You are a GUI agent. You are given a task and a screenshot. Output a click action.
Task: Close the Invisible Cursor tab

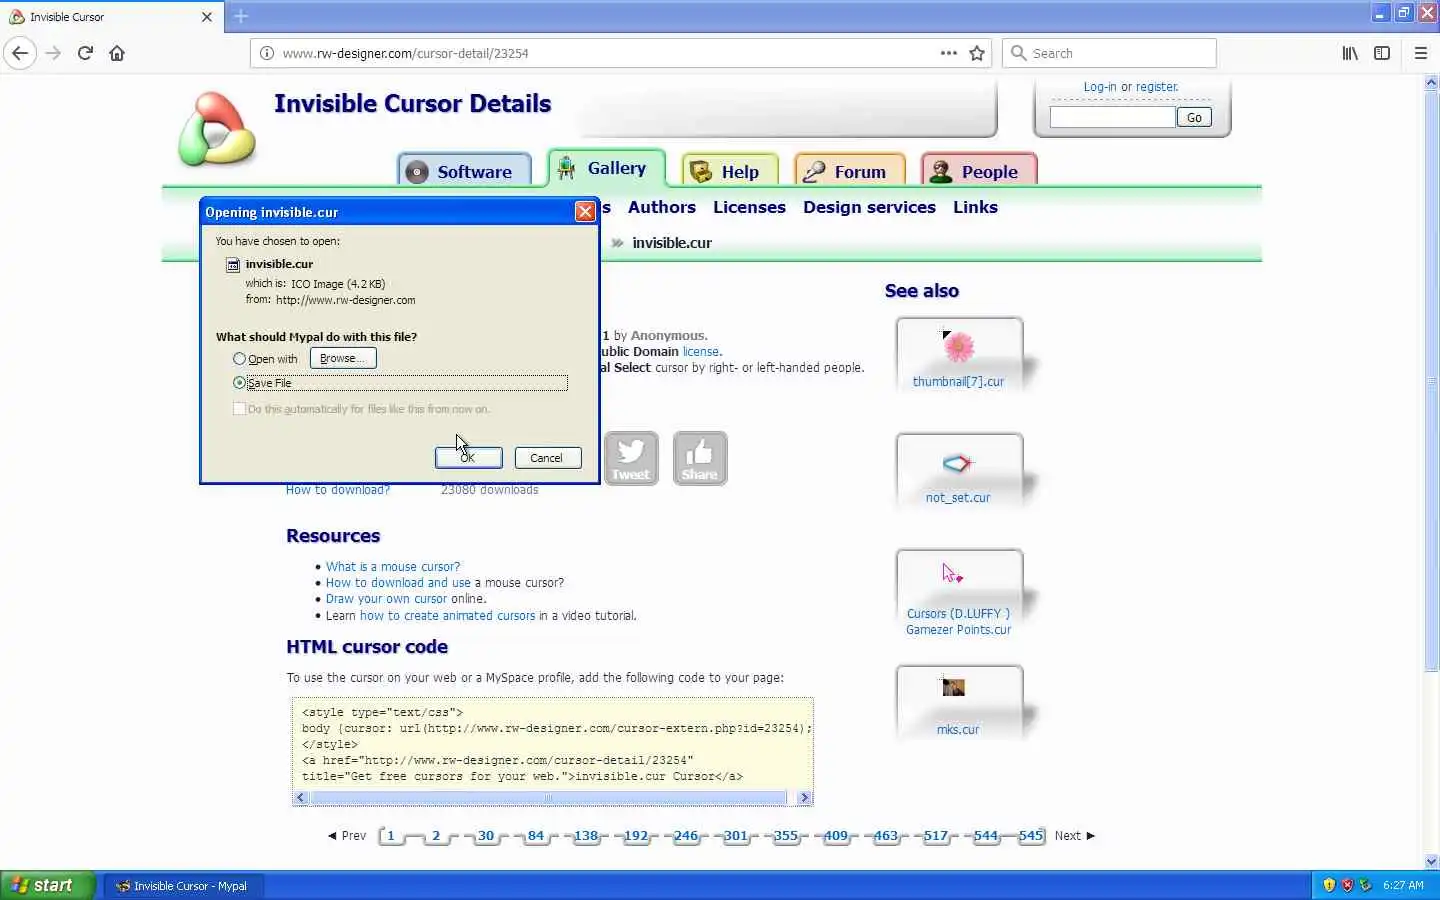click(x=207, y=16)
